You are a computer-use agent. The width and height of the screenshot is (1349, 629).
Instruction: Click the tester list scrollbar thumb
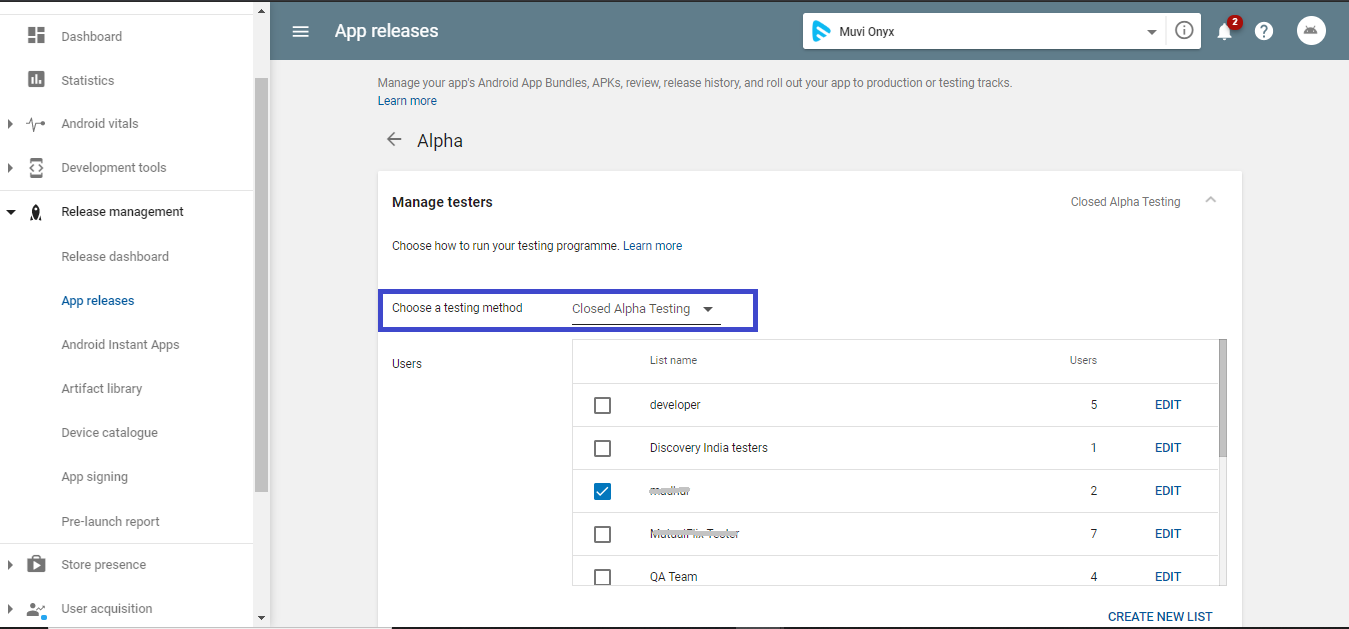1223,398
